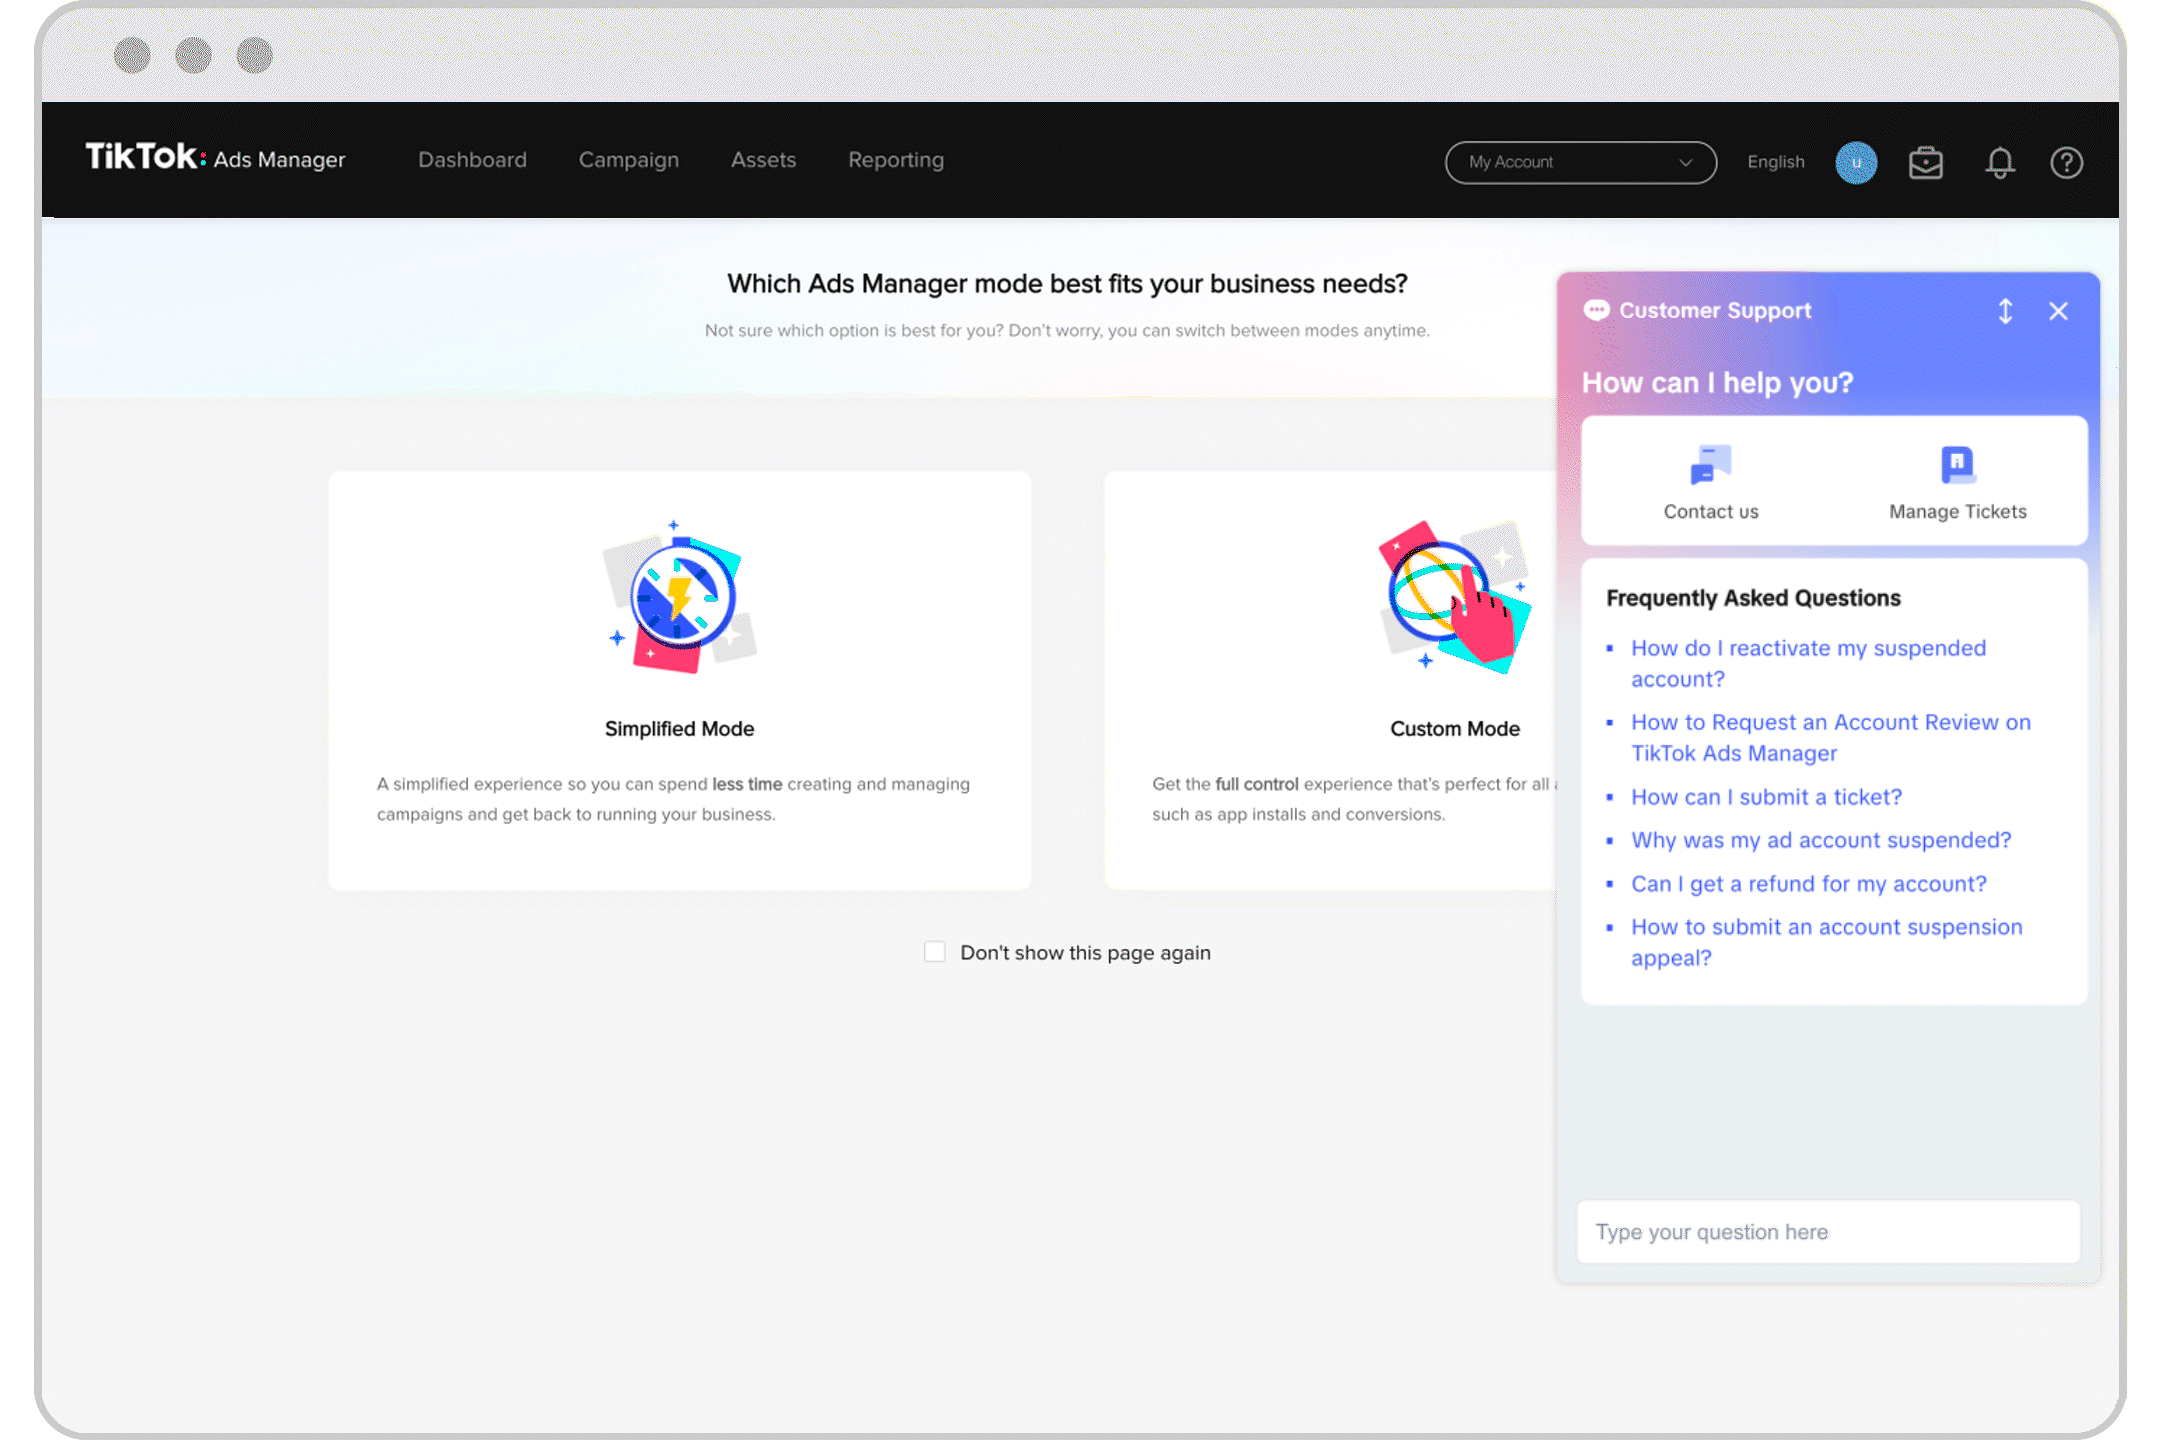The width and height of the screenshot is (2160, 1440).
Task: Click the Campaign menu item
Action: tap(627, 159)
